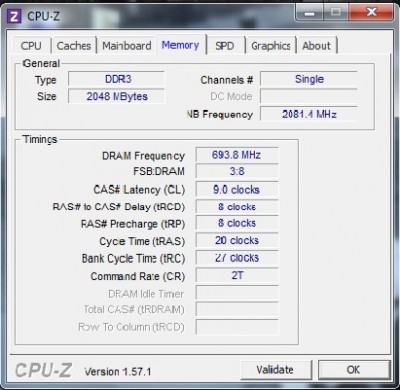Click the empty DRAM Idle Timer field

click(x=237, y=293)
